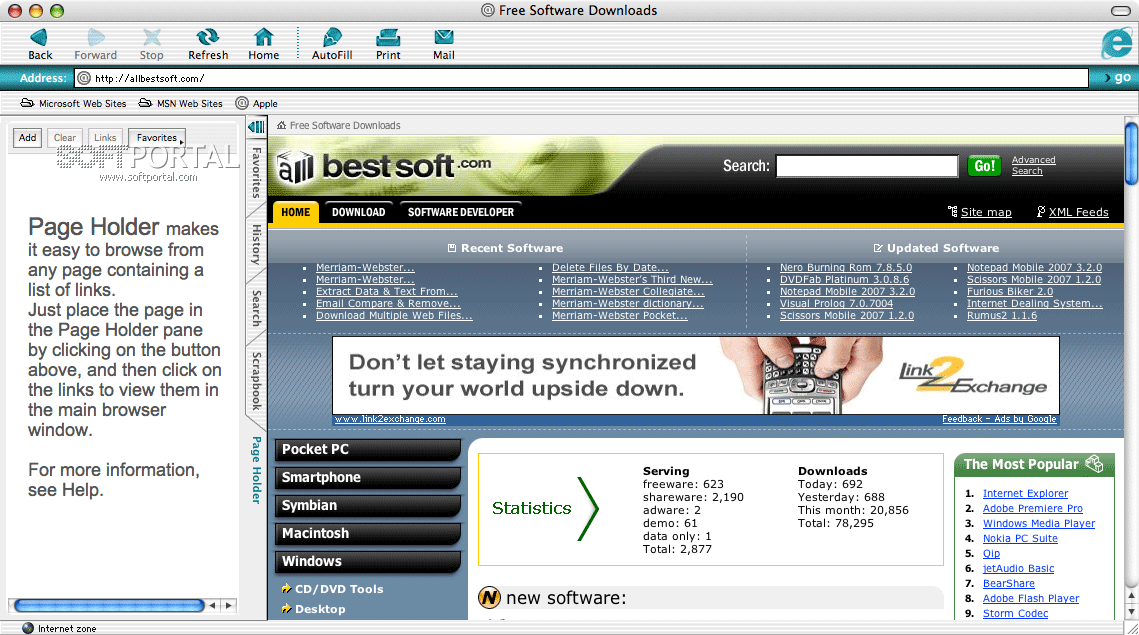Switch to the History side tab

(x=256, y=244)
